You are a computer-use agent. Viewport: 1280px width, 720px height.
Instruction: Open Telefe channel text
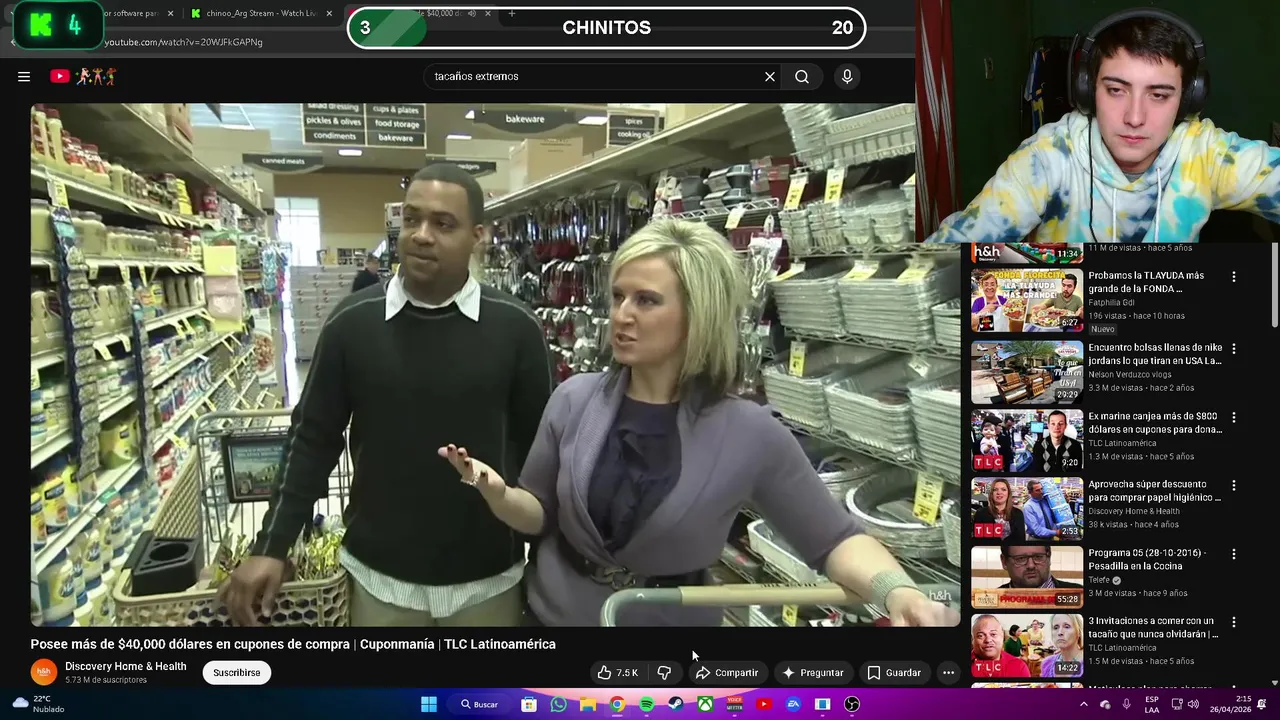coord(1100,580)
